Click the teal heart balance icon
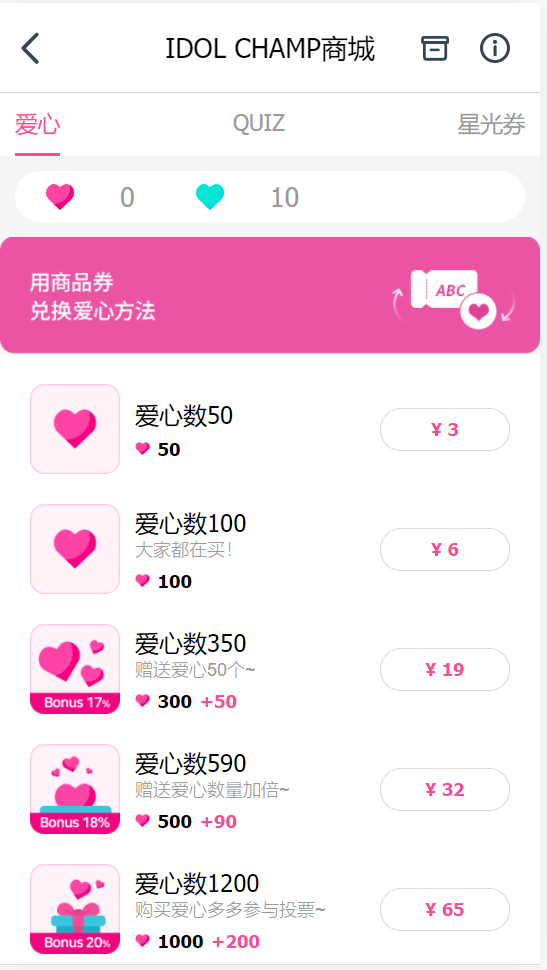The height and width of the screenshot is (970, 547). point(210,197)
